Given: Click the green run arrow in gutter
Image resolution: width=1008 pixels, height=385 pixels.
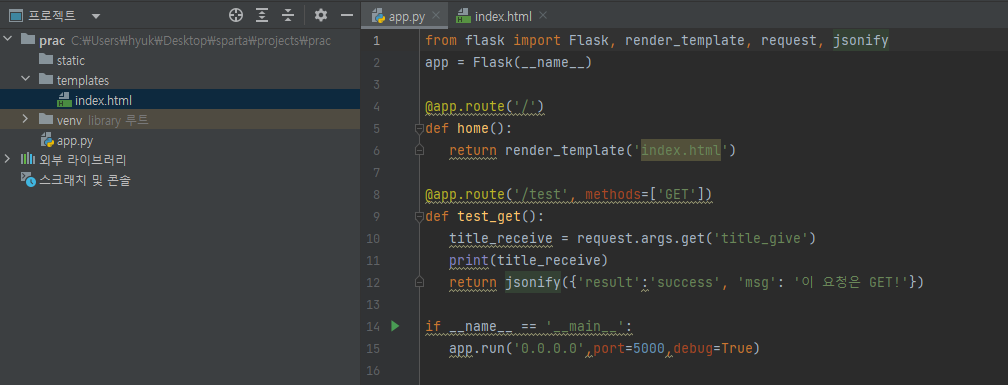Looking at the screenshot, I should (395, 327).
